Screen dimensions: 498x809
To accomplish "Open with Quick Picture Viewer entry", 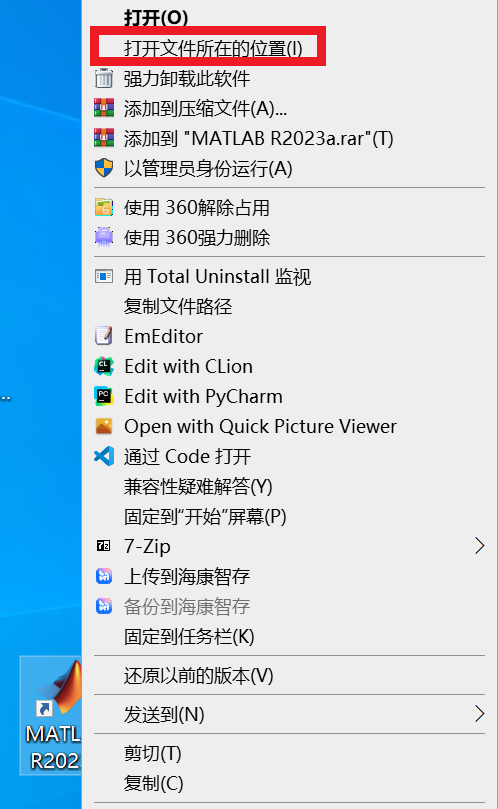I will (290, 426).
